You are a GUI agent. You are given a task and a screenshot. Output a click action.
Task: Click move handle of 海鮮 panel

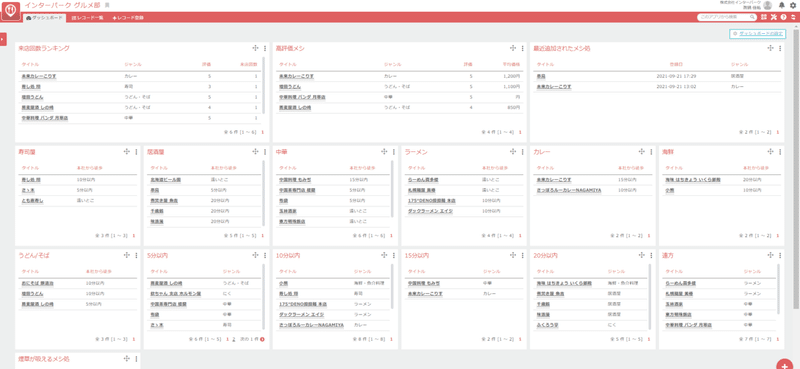770,152
